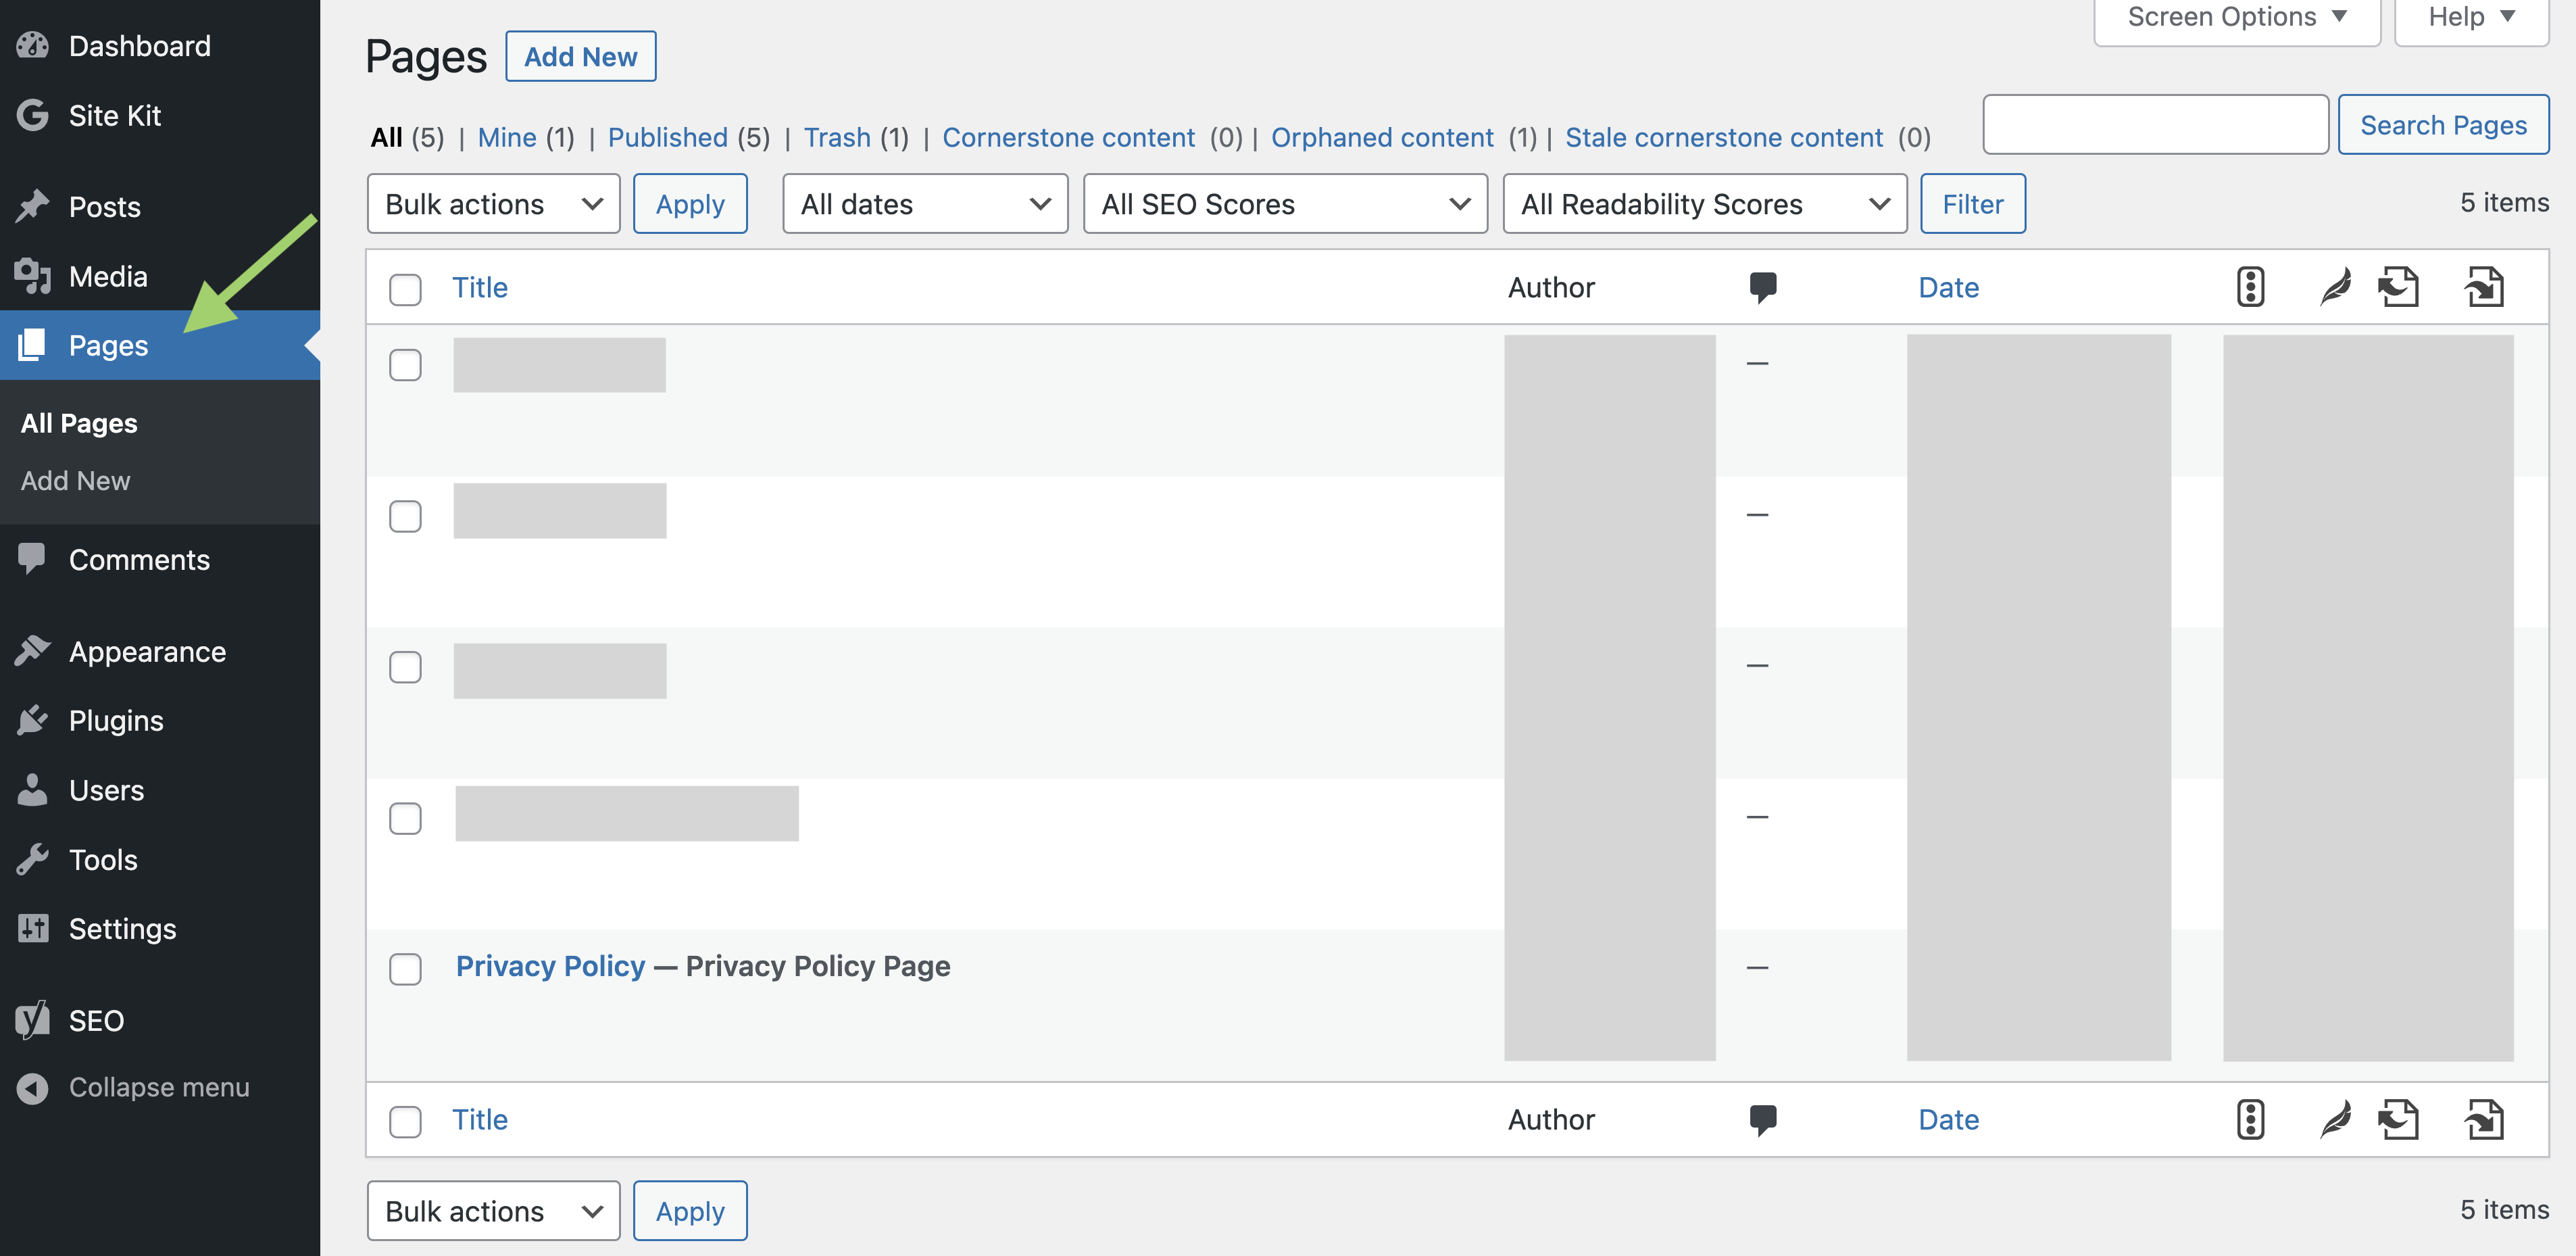Switch to the Trash pages view
Viewport: 2576px width, 1256px height.
pyautogui.click(x=837, y=137)
